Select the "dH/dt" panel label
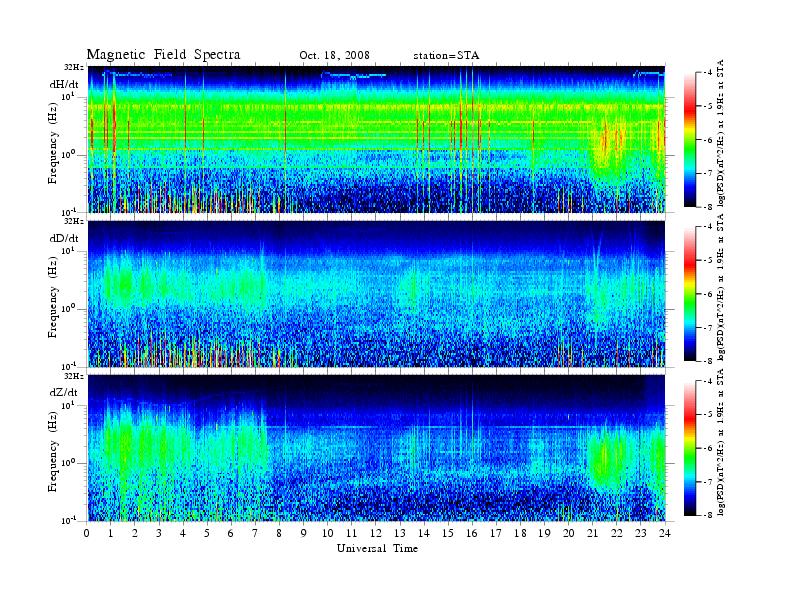This screenshot has height=612, width=792. [x=64, y=84]
